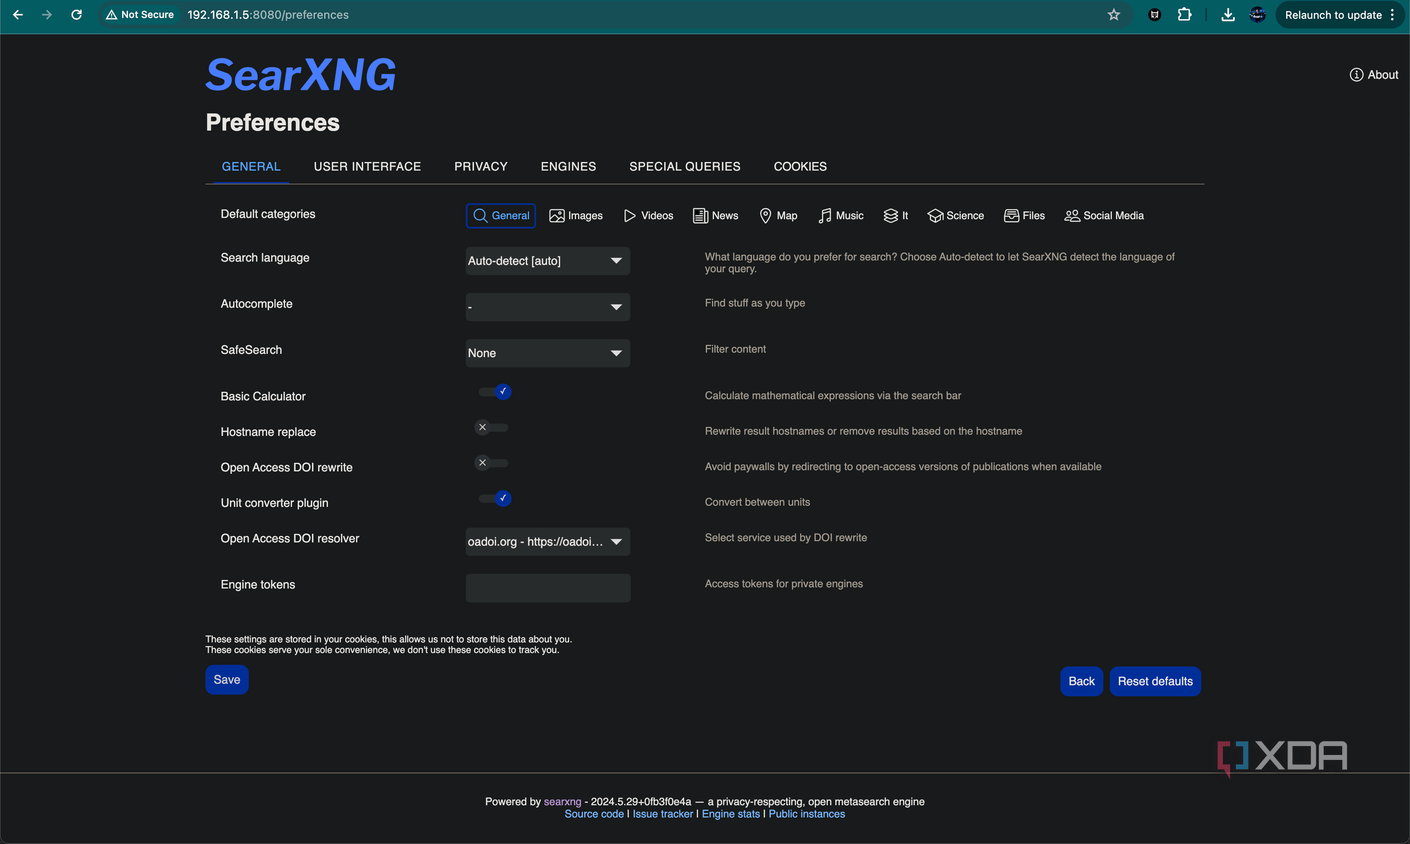This screenshot has width=1410, height=844.
Task: Switch to the Engines tab
Action: pos(568,167)
